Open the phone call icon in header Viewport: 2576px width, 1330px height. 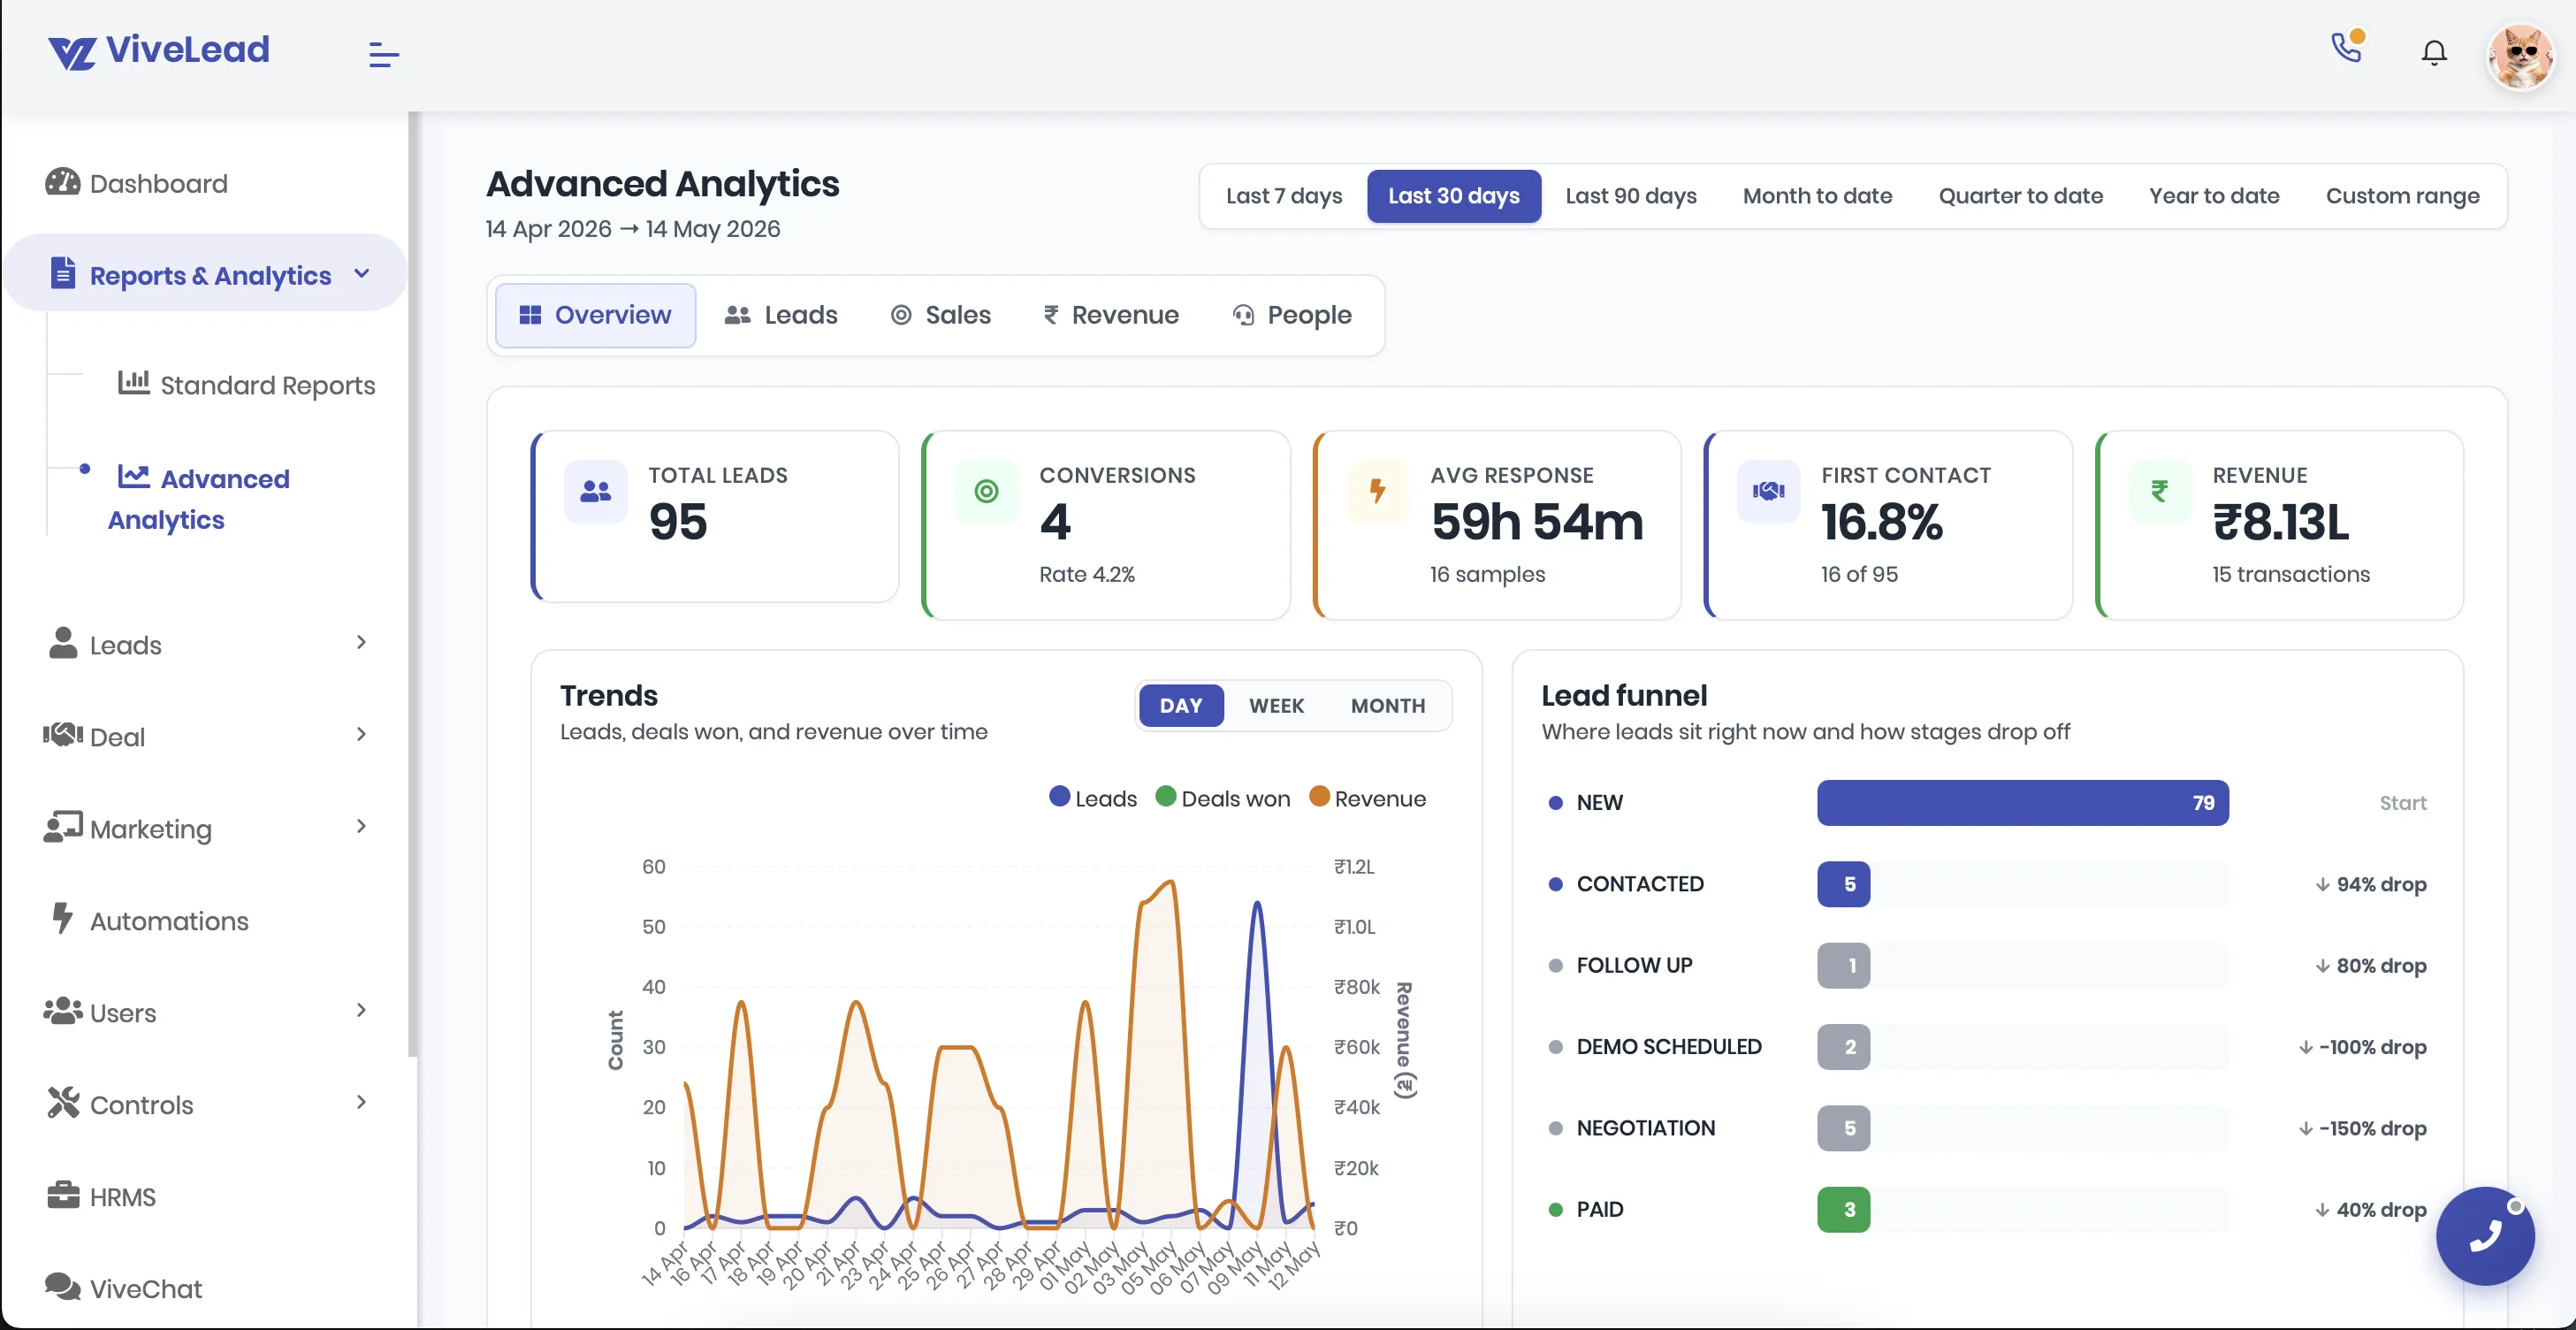(x=2347, y=47)
